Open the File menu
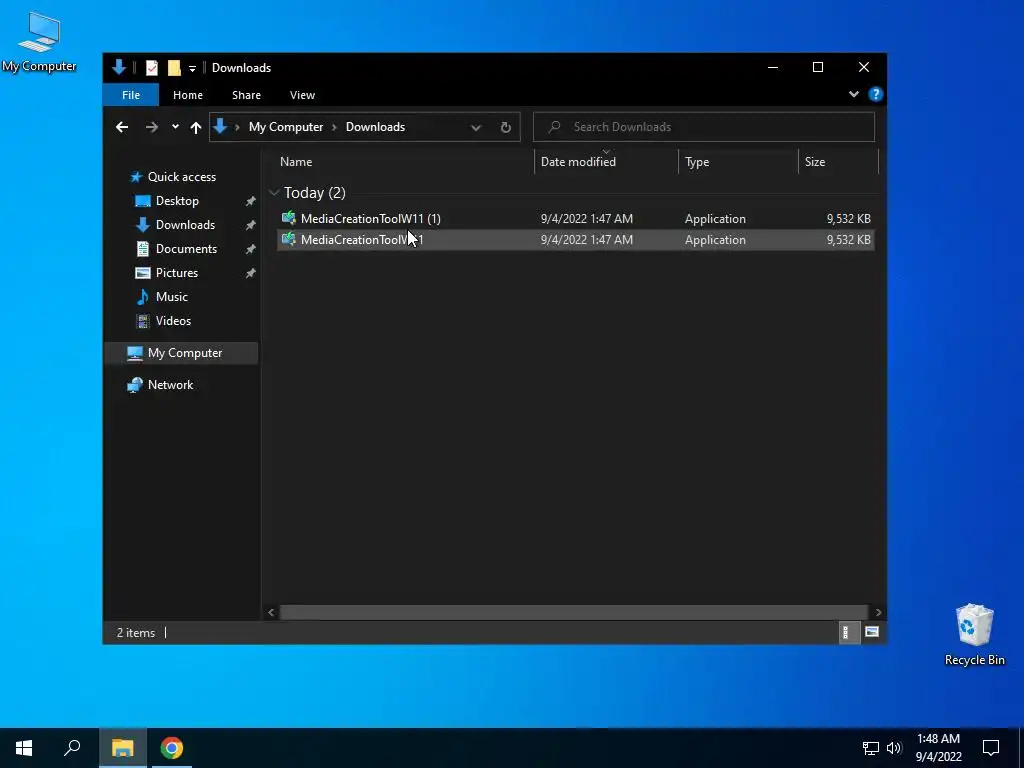 coord(131,95)
